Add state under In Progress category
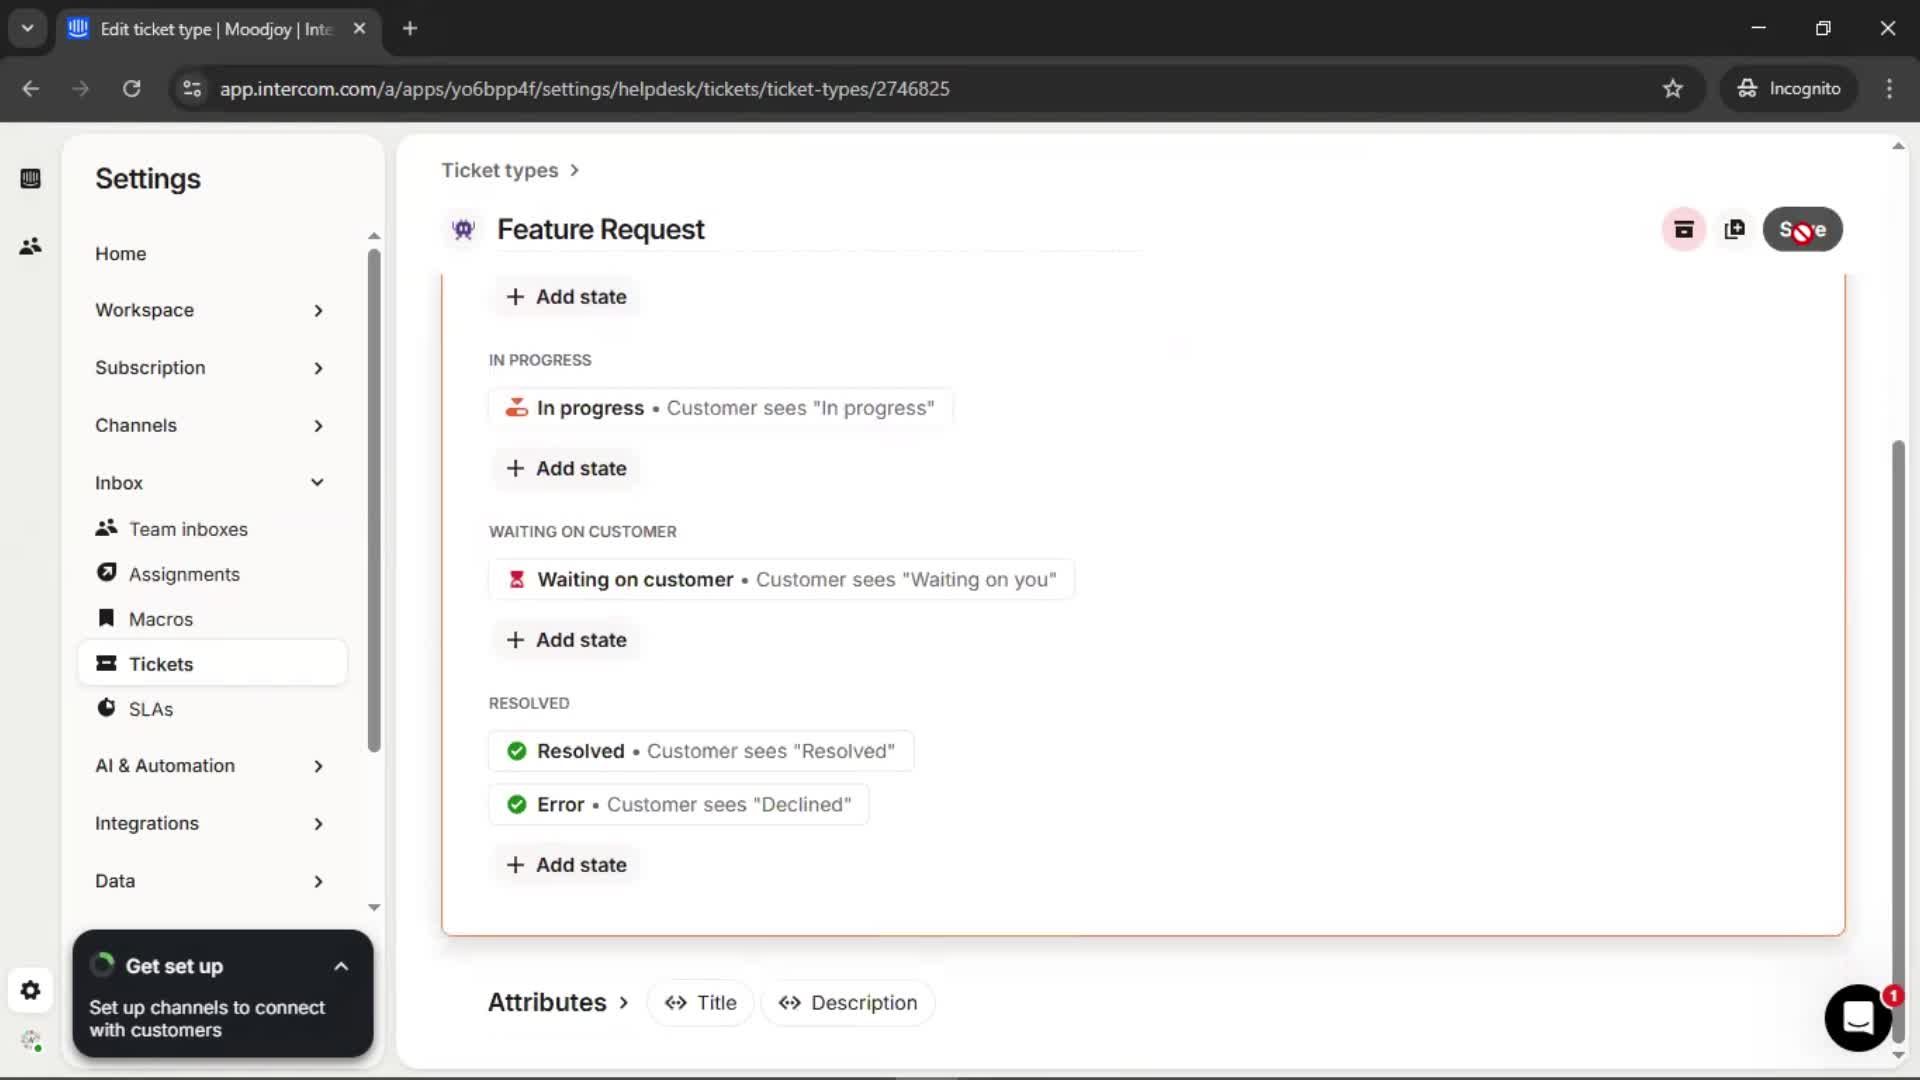 click(x=566, y=469)
